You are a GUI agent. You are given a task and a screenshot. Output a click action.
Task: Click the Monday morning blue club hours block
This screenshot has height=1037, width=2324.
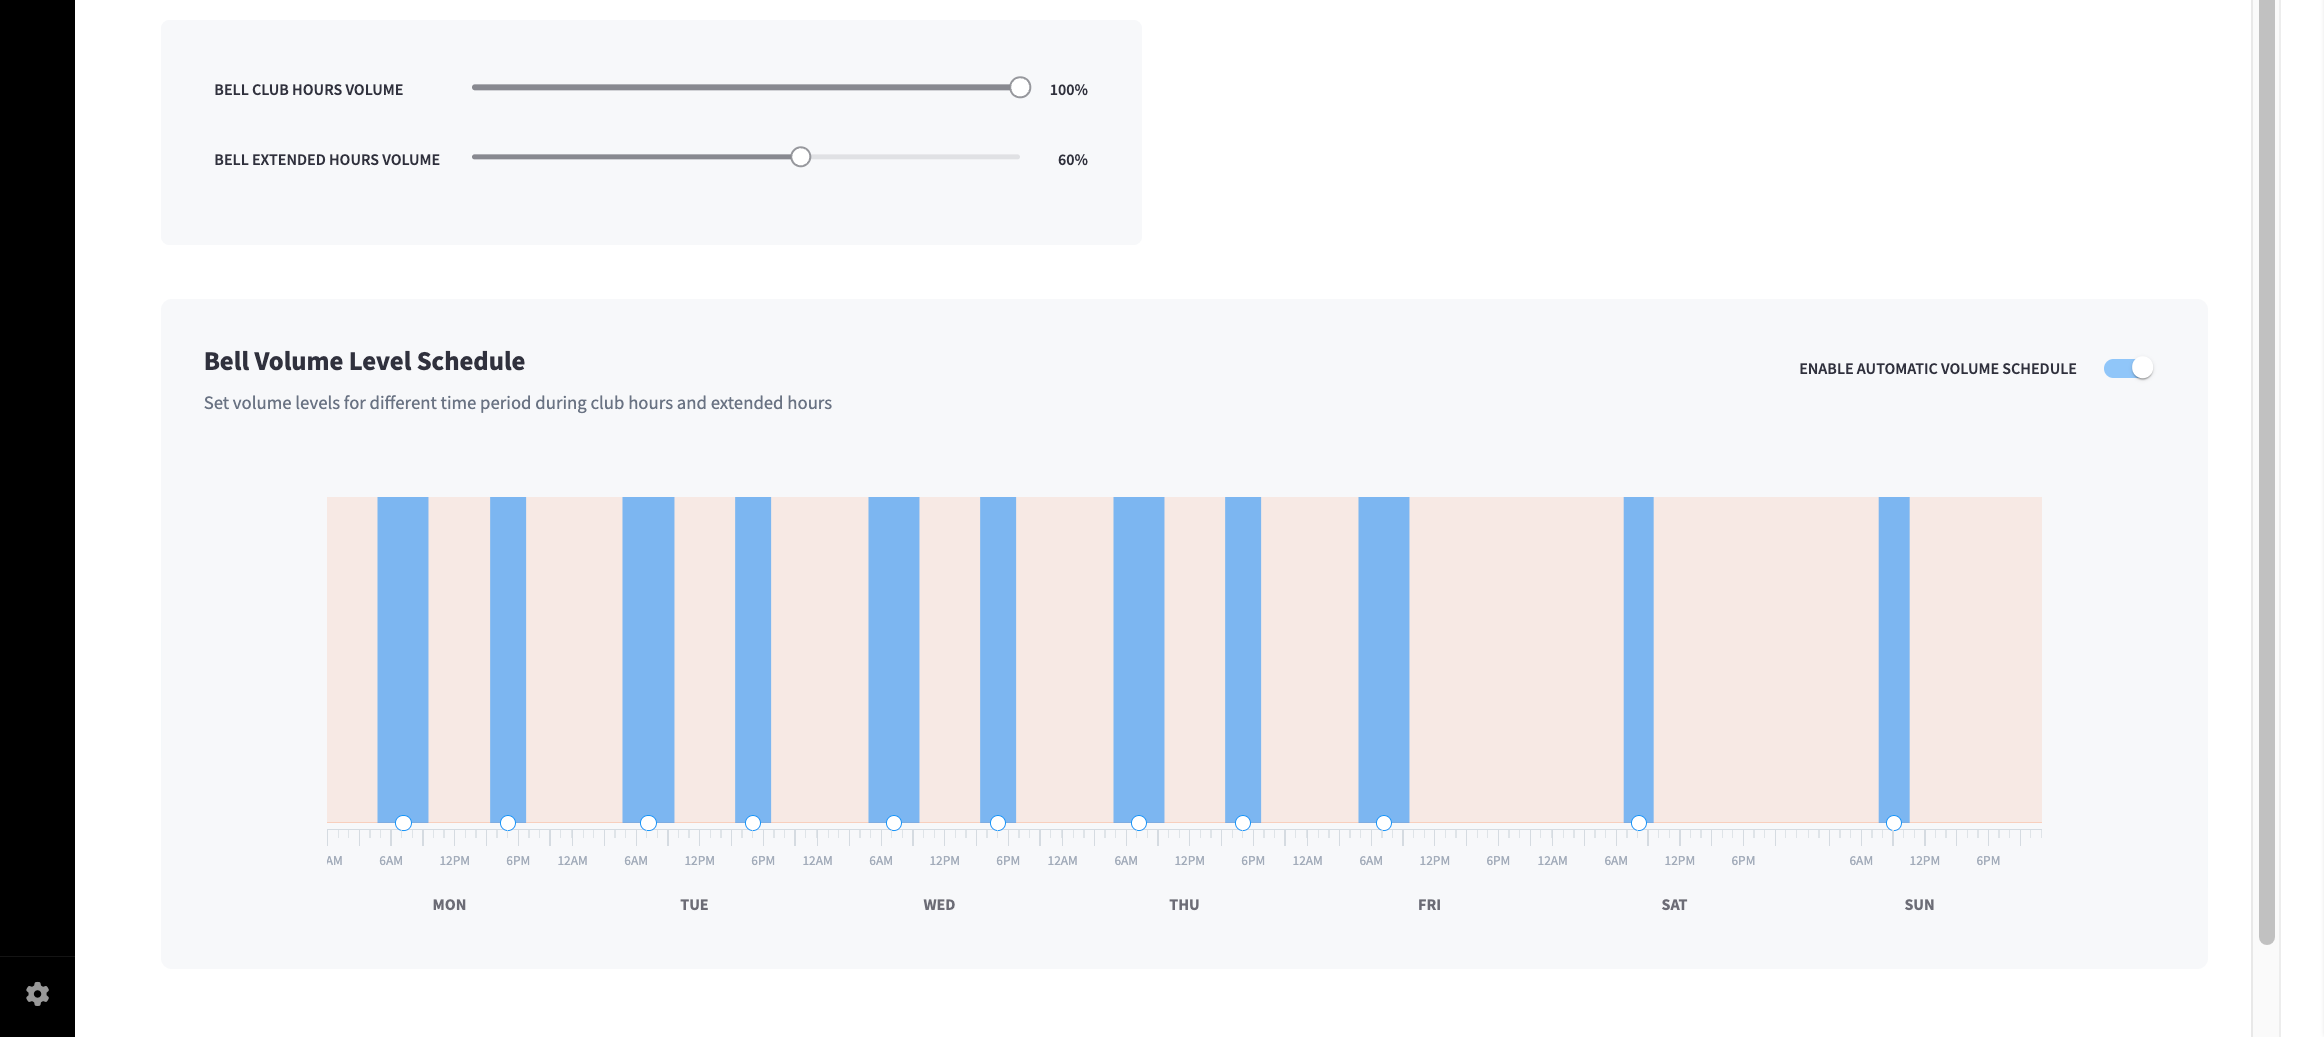coord(403,660)
